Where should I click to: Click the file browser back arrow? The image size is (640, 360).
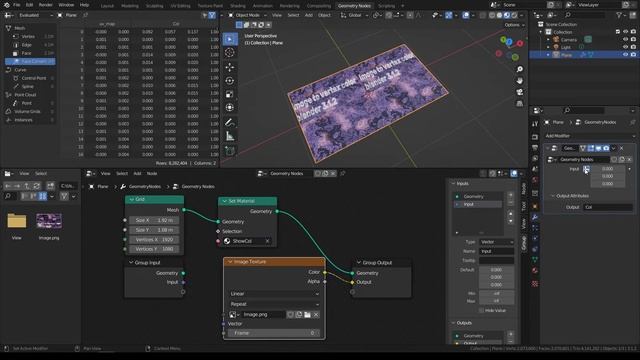click(x=8, y=186)
